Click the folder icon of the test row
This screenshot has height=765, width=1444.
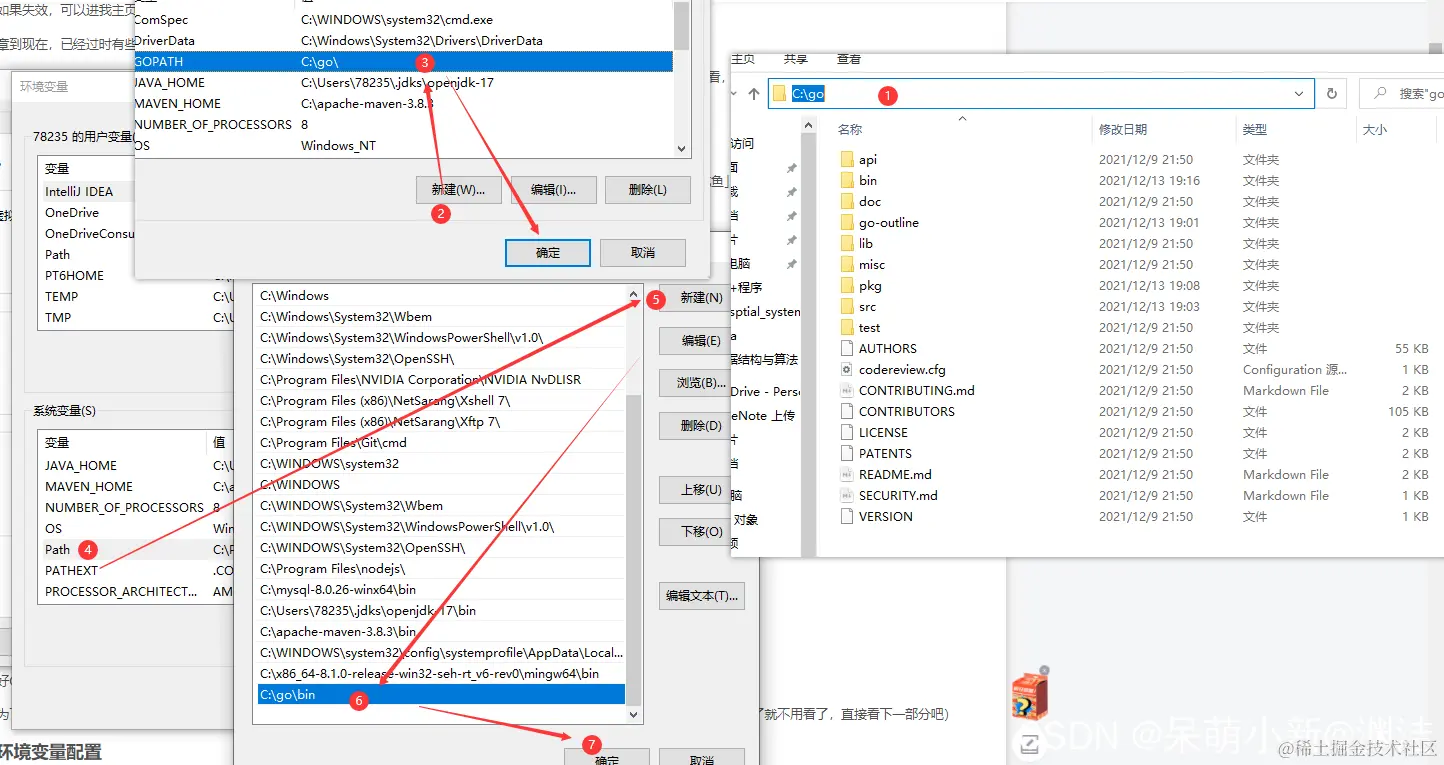pos(846,328)
